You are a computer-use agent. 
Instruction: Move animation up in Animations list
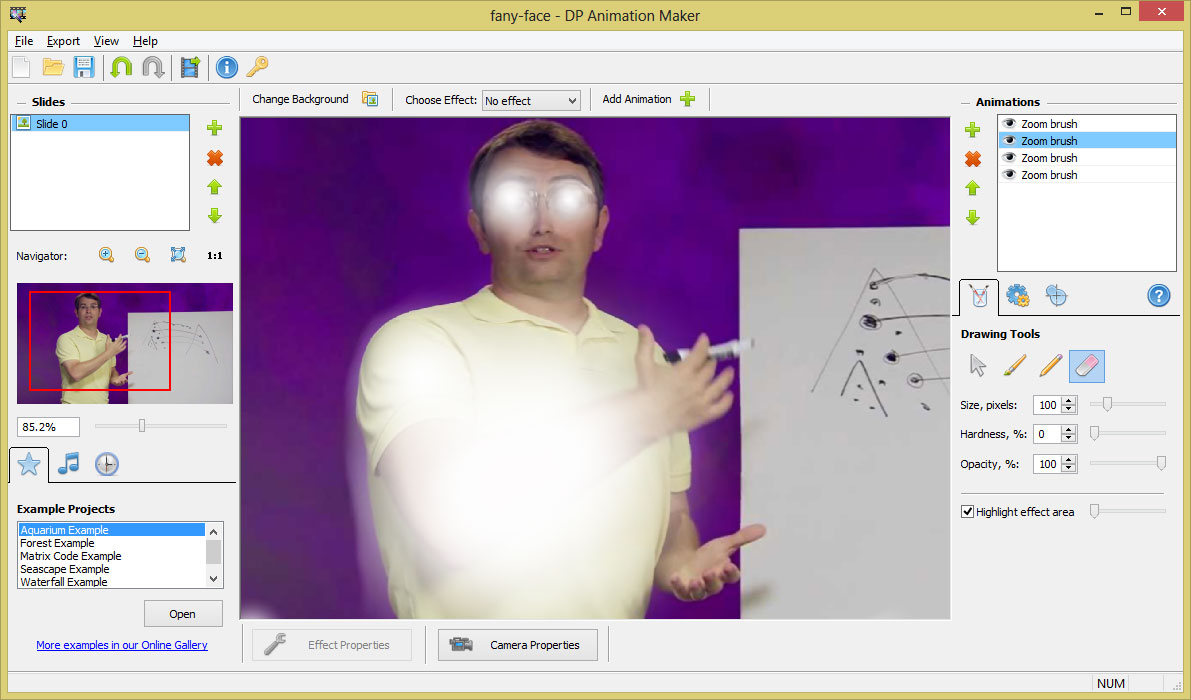pyautogui.click(x=972, y=188)
